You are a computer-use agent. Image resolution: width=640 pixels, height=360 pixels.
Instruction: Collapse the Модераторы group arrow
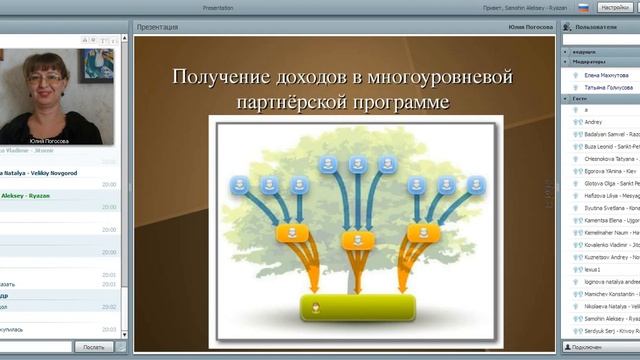565,62
